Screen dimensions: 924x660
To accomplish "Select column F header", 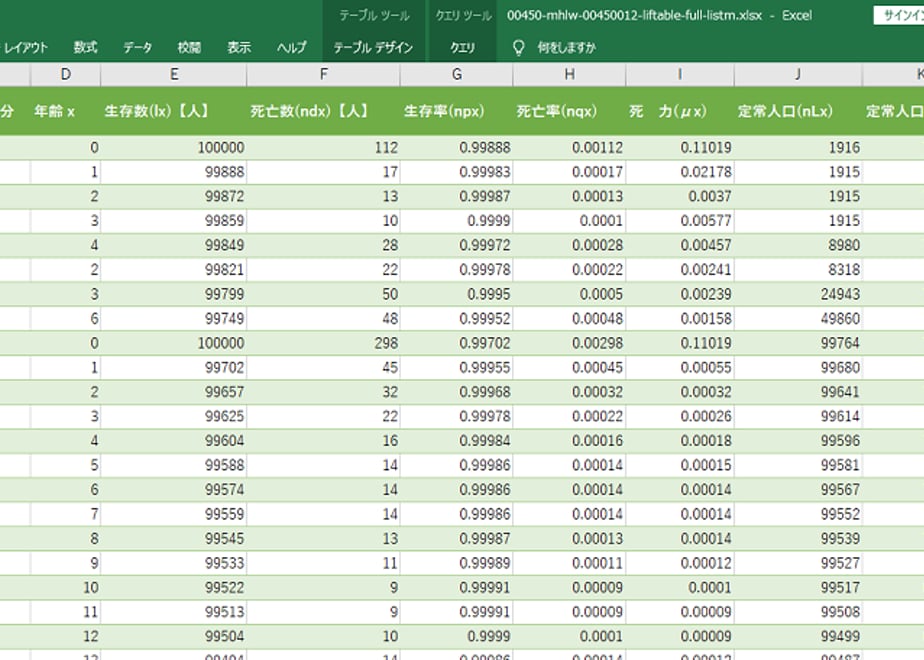I will pos(324,74).
